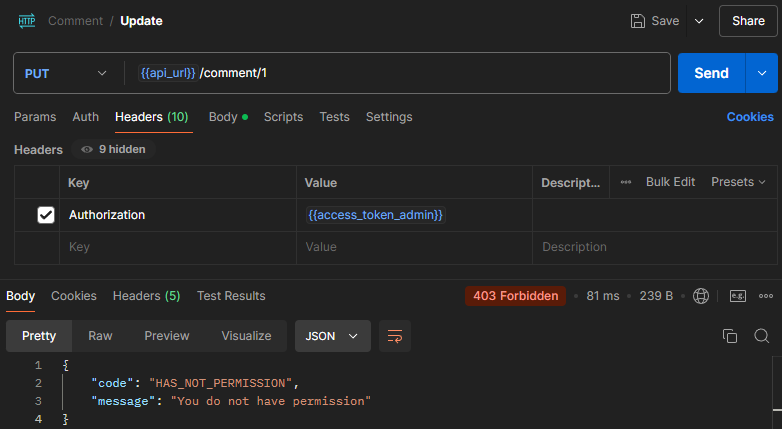This screenshot has width=782, height=429.
Task: Switch to the Auth tab
Action: 86,117
